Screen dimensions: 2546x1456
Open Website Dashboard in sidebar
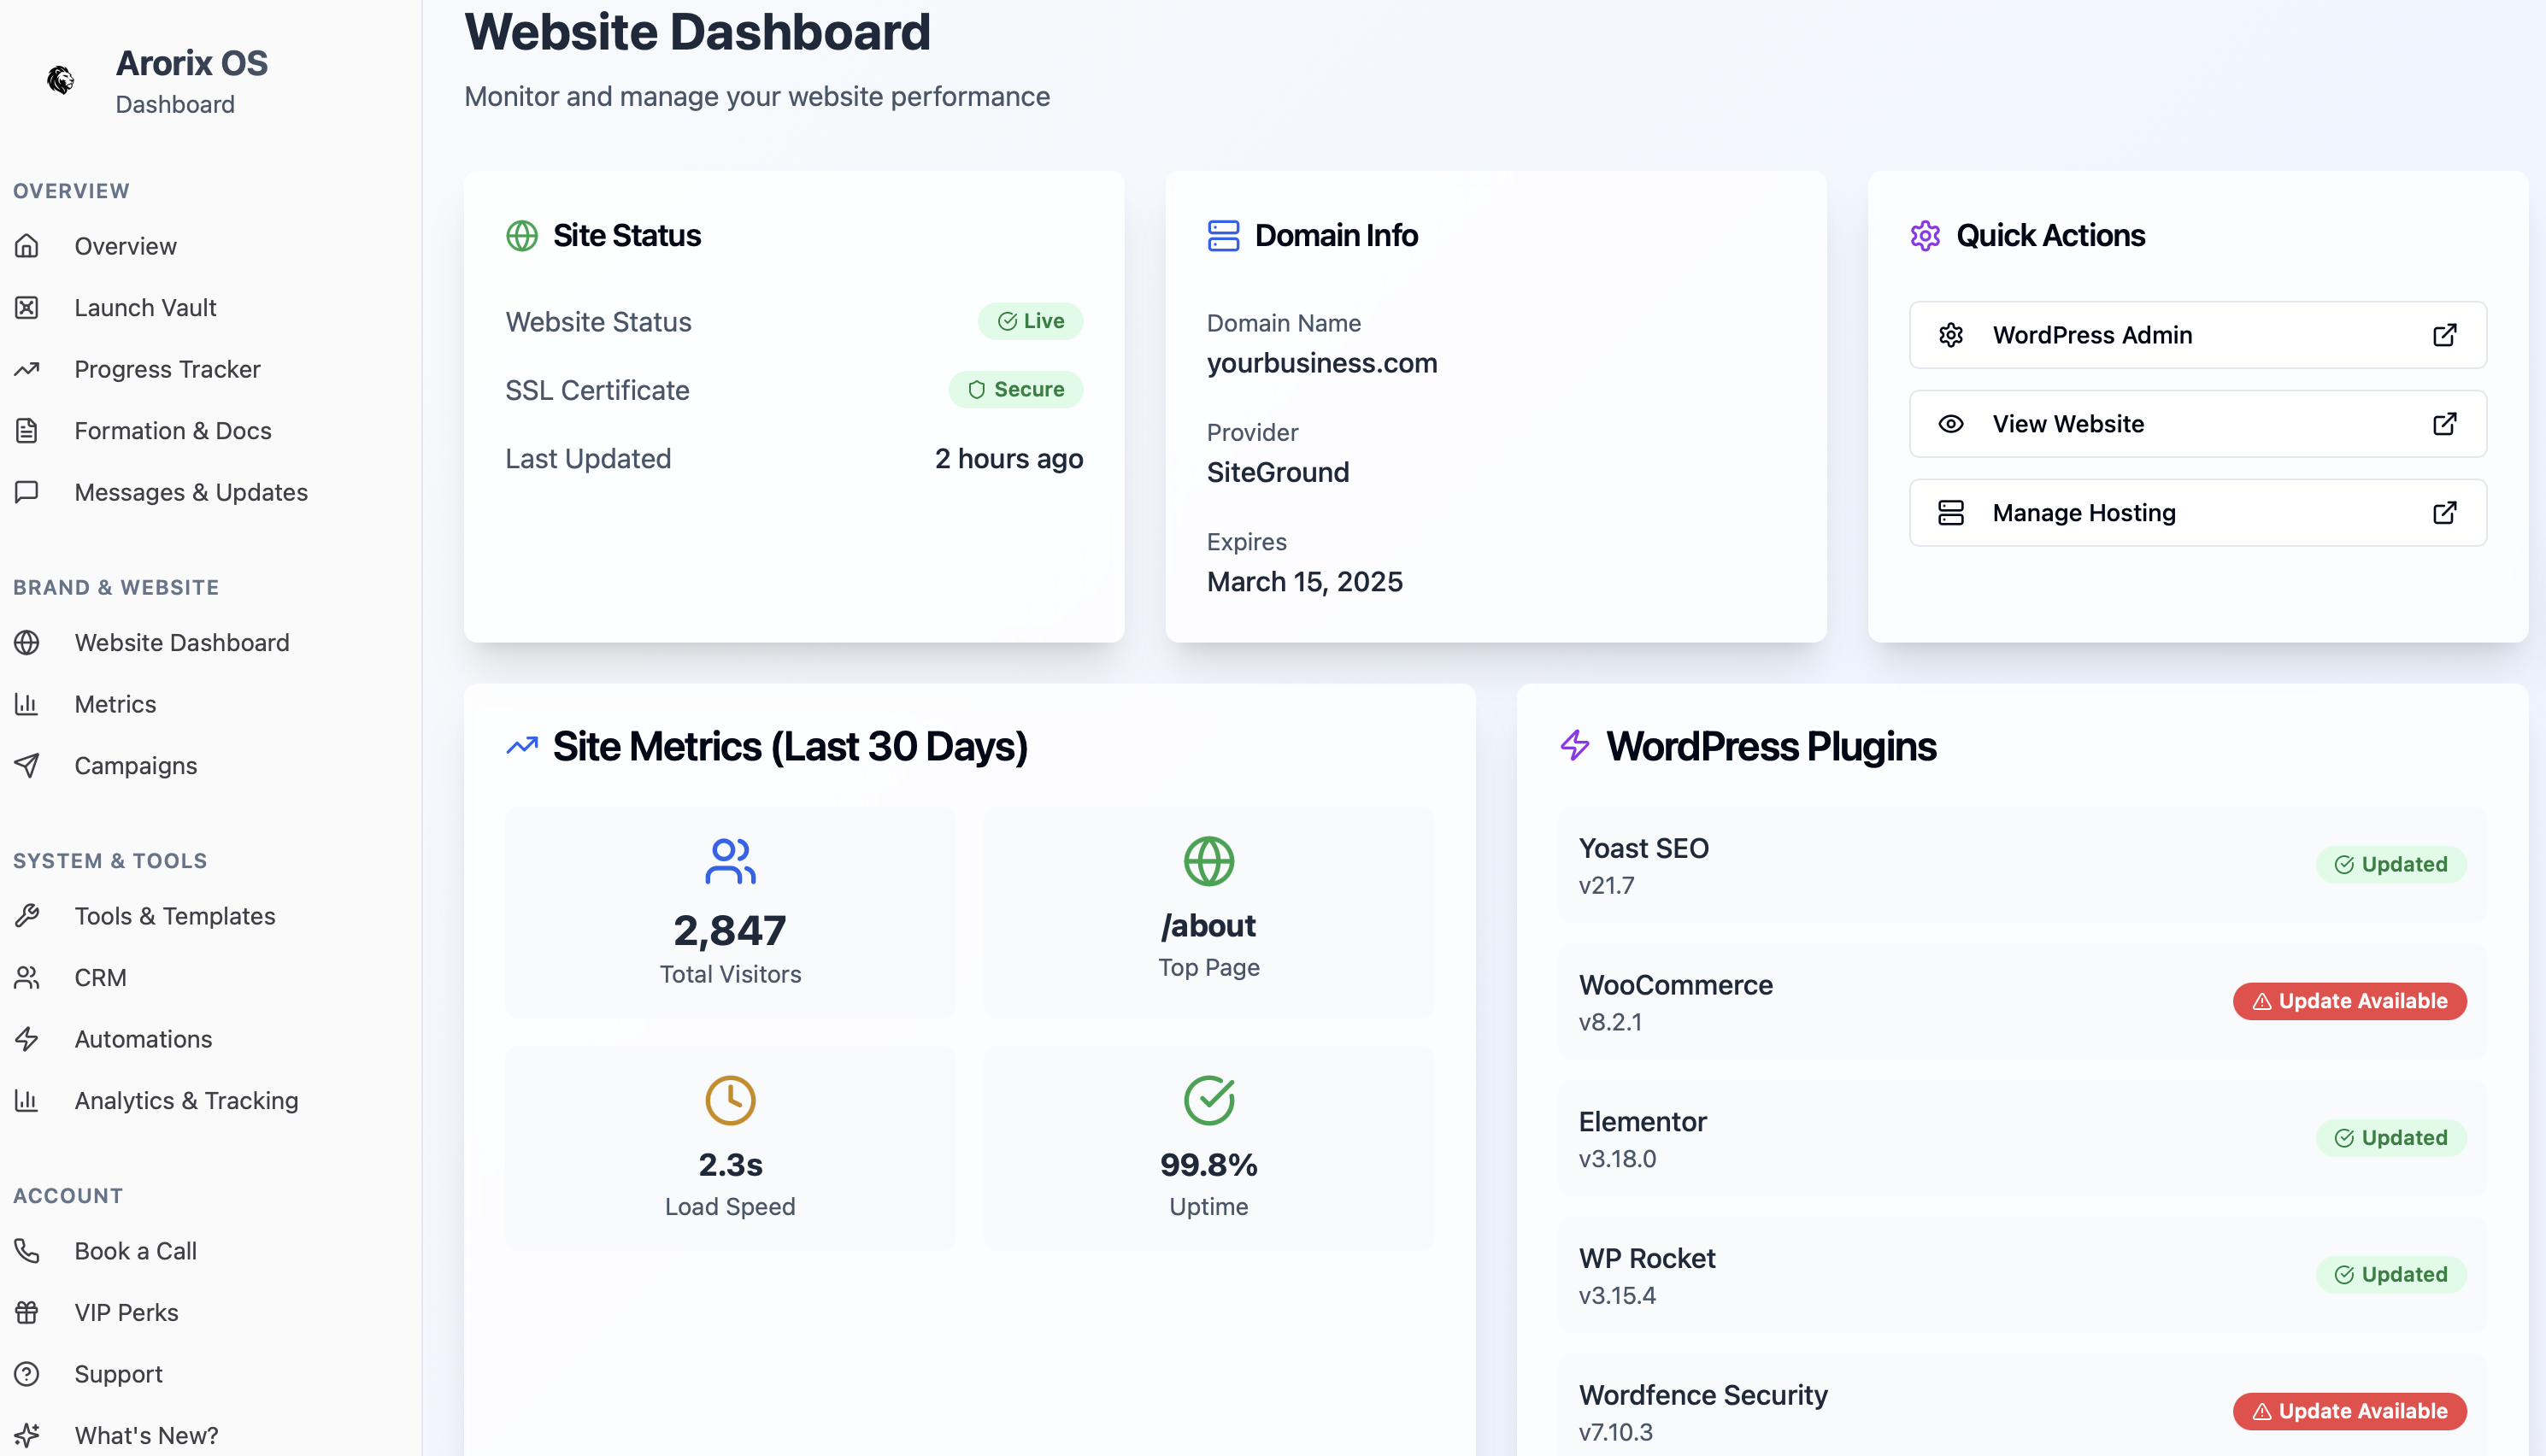pos(181,643)
